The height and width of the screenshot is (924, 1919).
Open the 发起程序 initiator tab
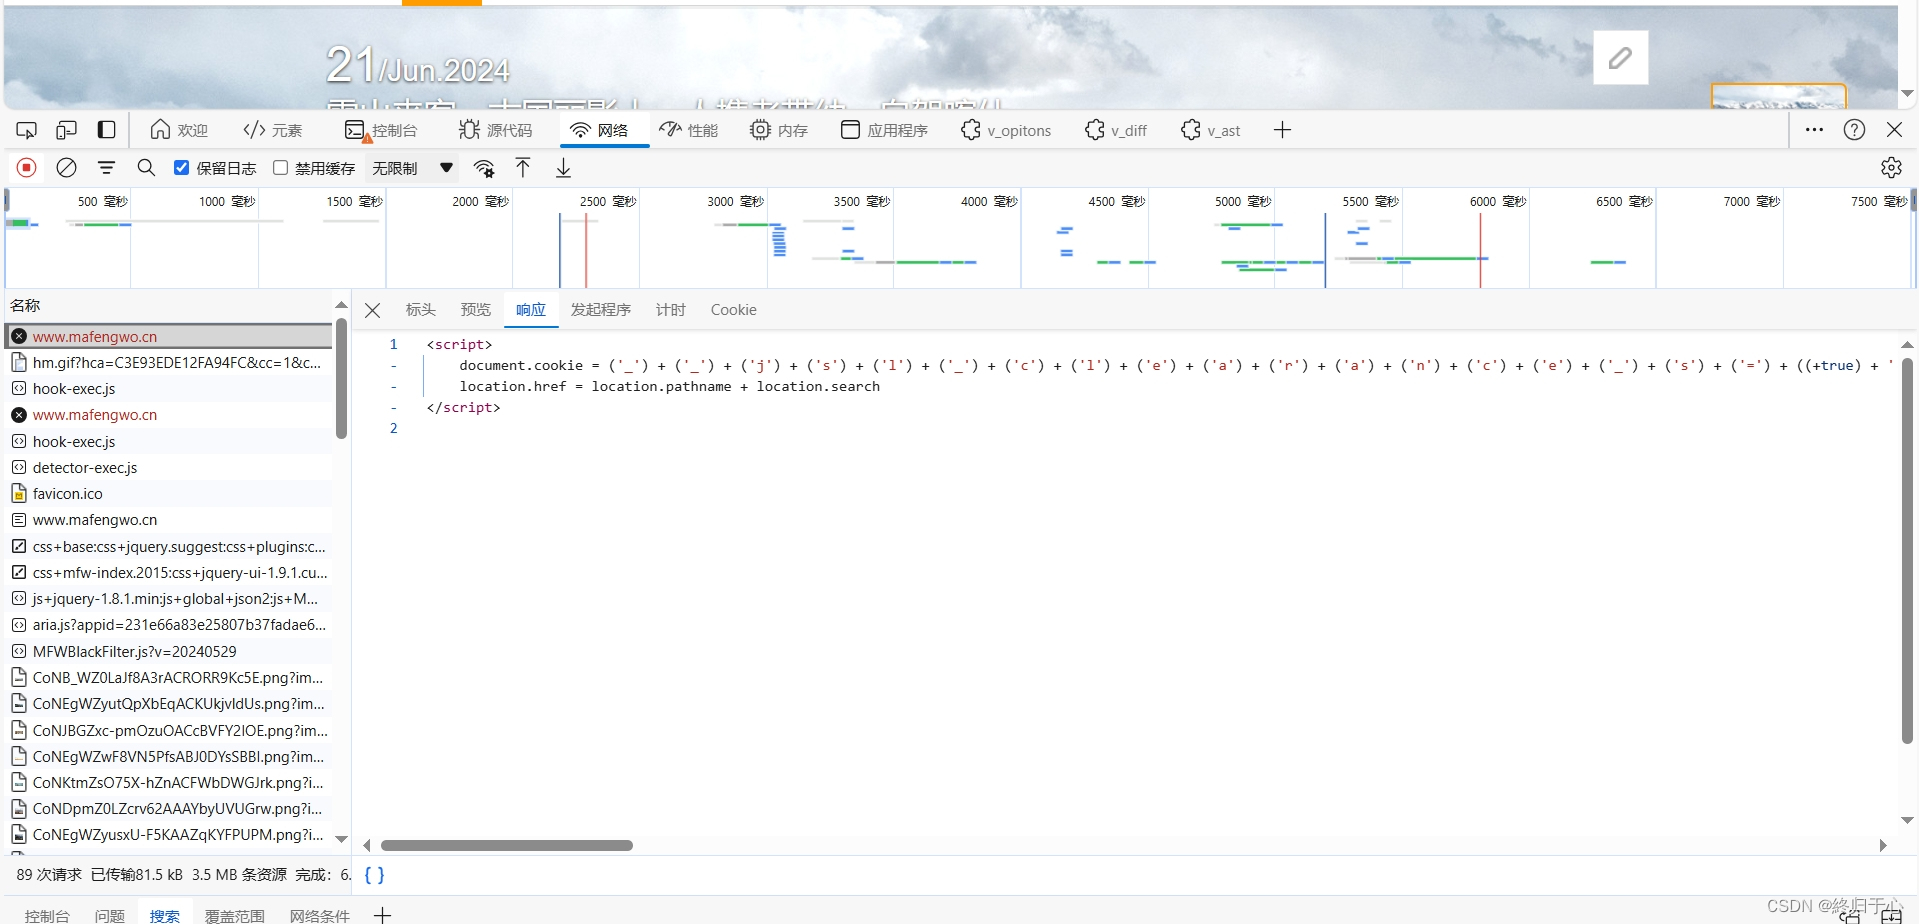(x=601, y=310)
